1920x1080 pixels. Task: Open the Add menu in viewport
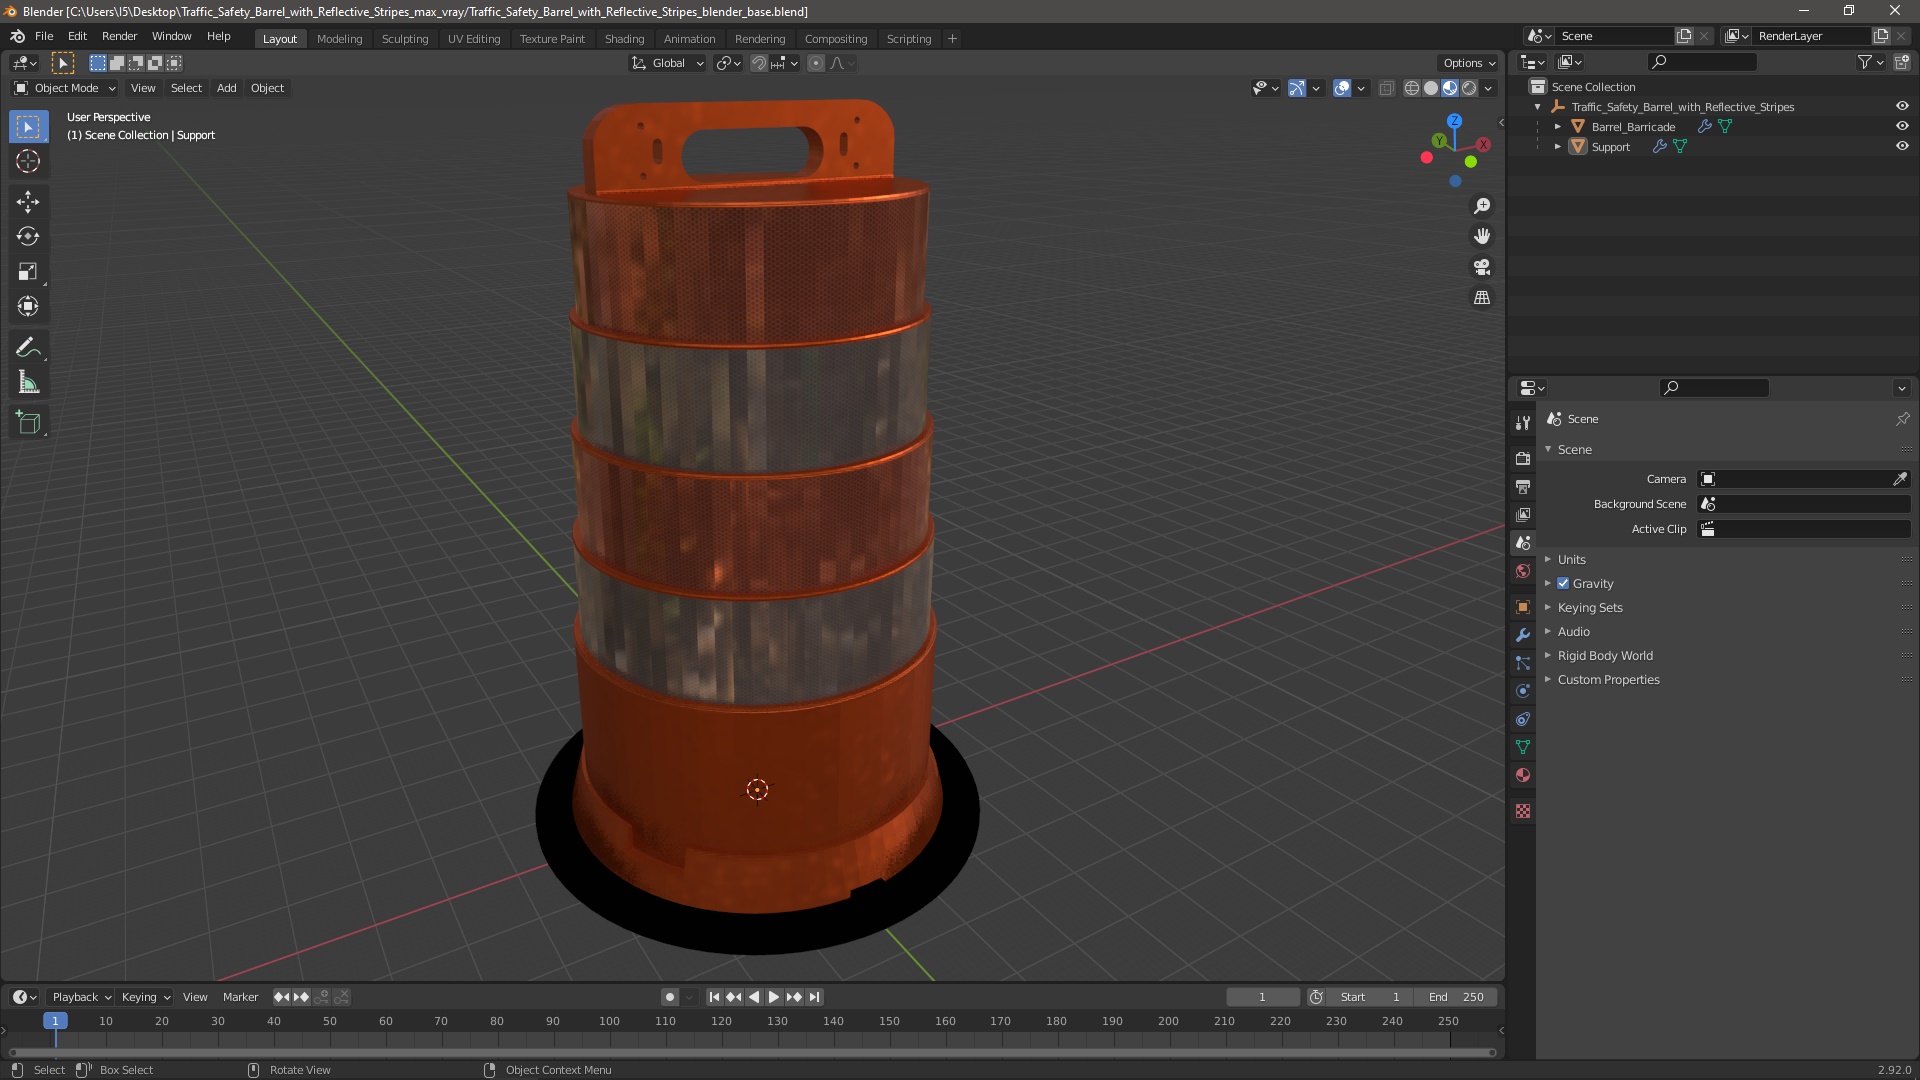227,88
